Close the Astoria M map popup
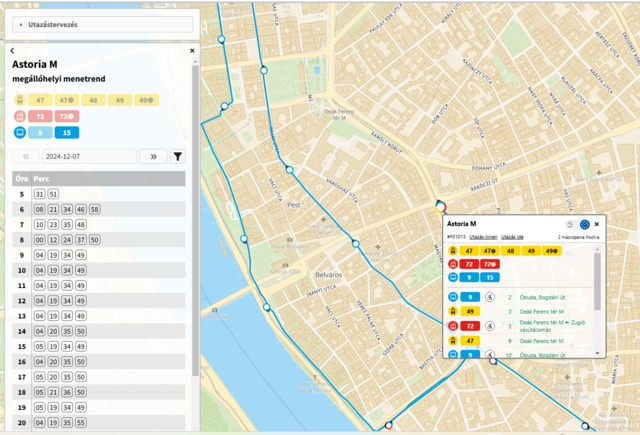 597,224
